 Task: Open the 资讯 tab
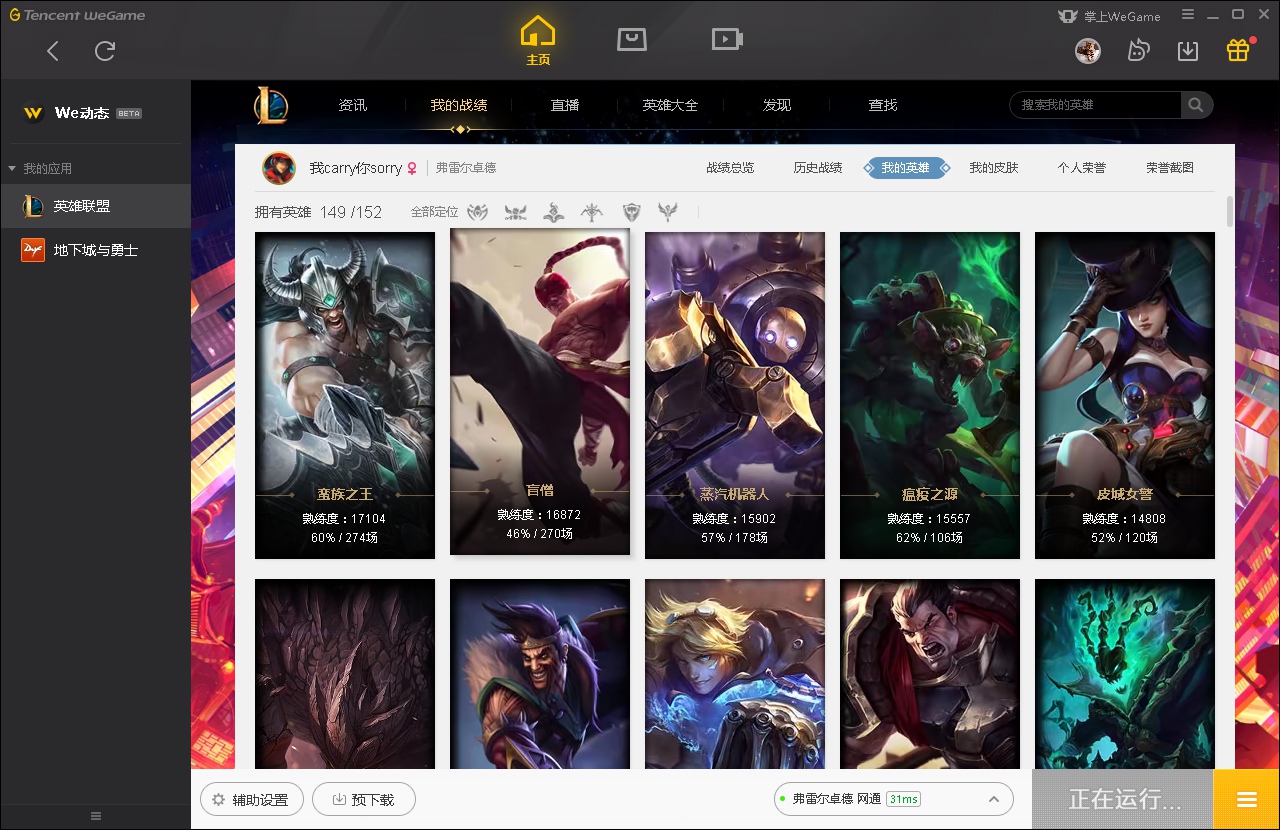(352, 105)
